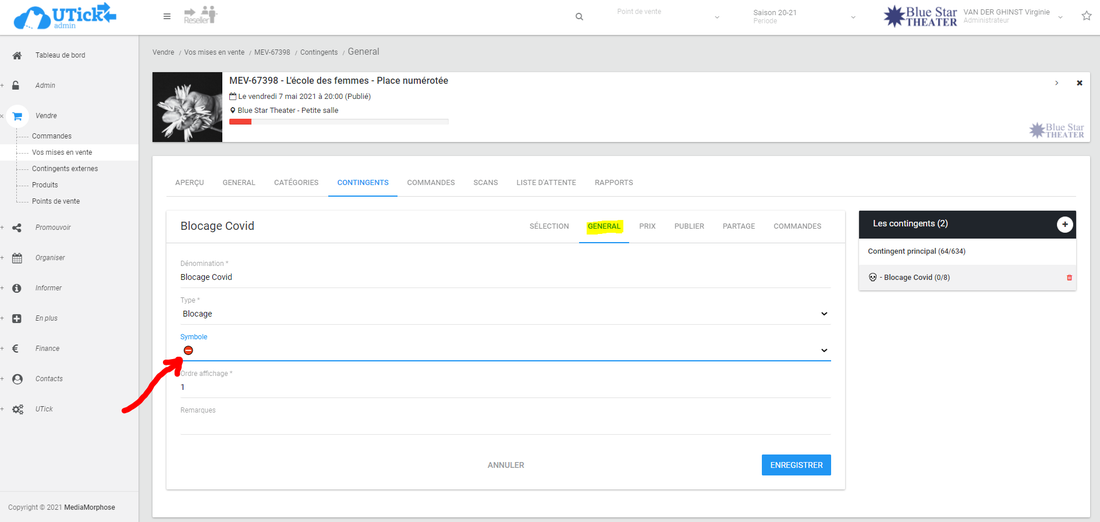Open the Prix sub-tab
Screen dimensions: 1100x522
647,227
